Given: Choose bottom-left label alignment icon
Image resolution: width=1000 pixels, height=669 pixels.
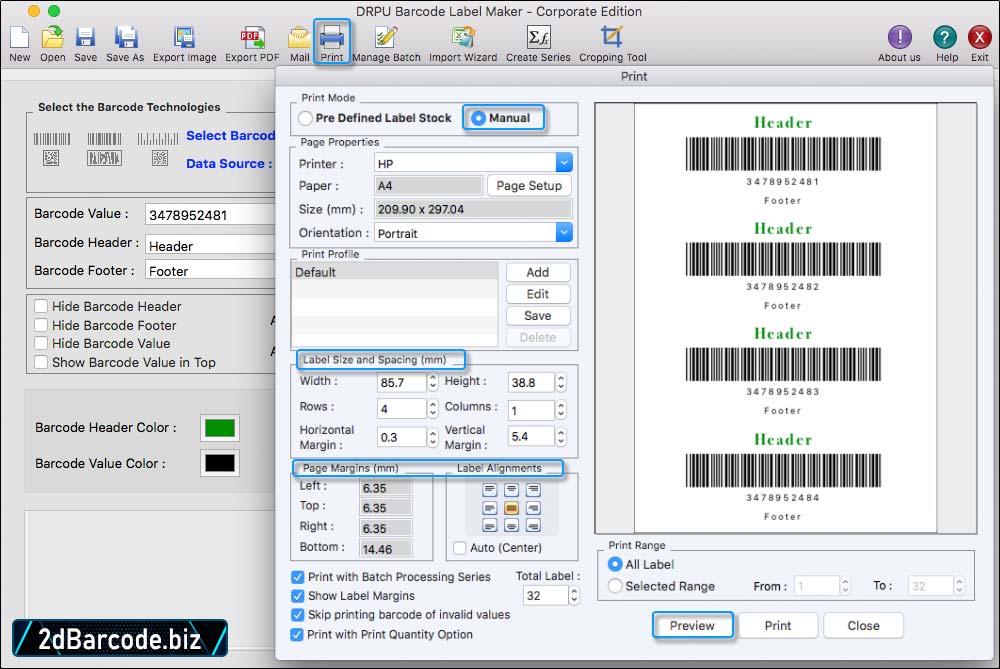Looking at the screenshot, I should [489, 526].
